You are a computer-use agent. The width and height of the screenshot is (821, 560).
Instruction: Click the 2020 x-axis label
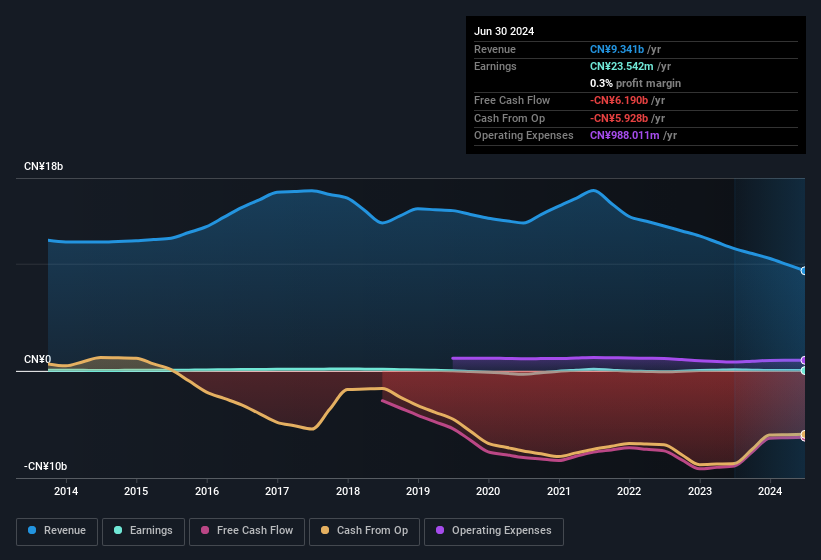tap(488, 491)
